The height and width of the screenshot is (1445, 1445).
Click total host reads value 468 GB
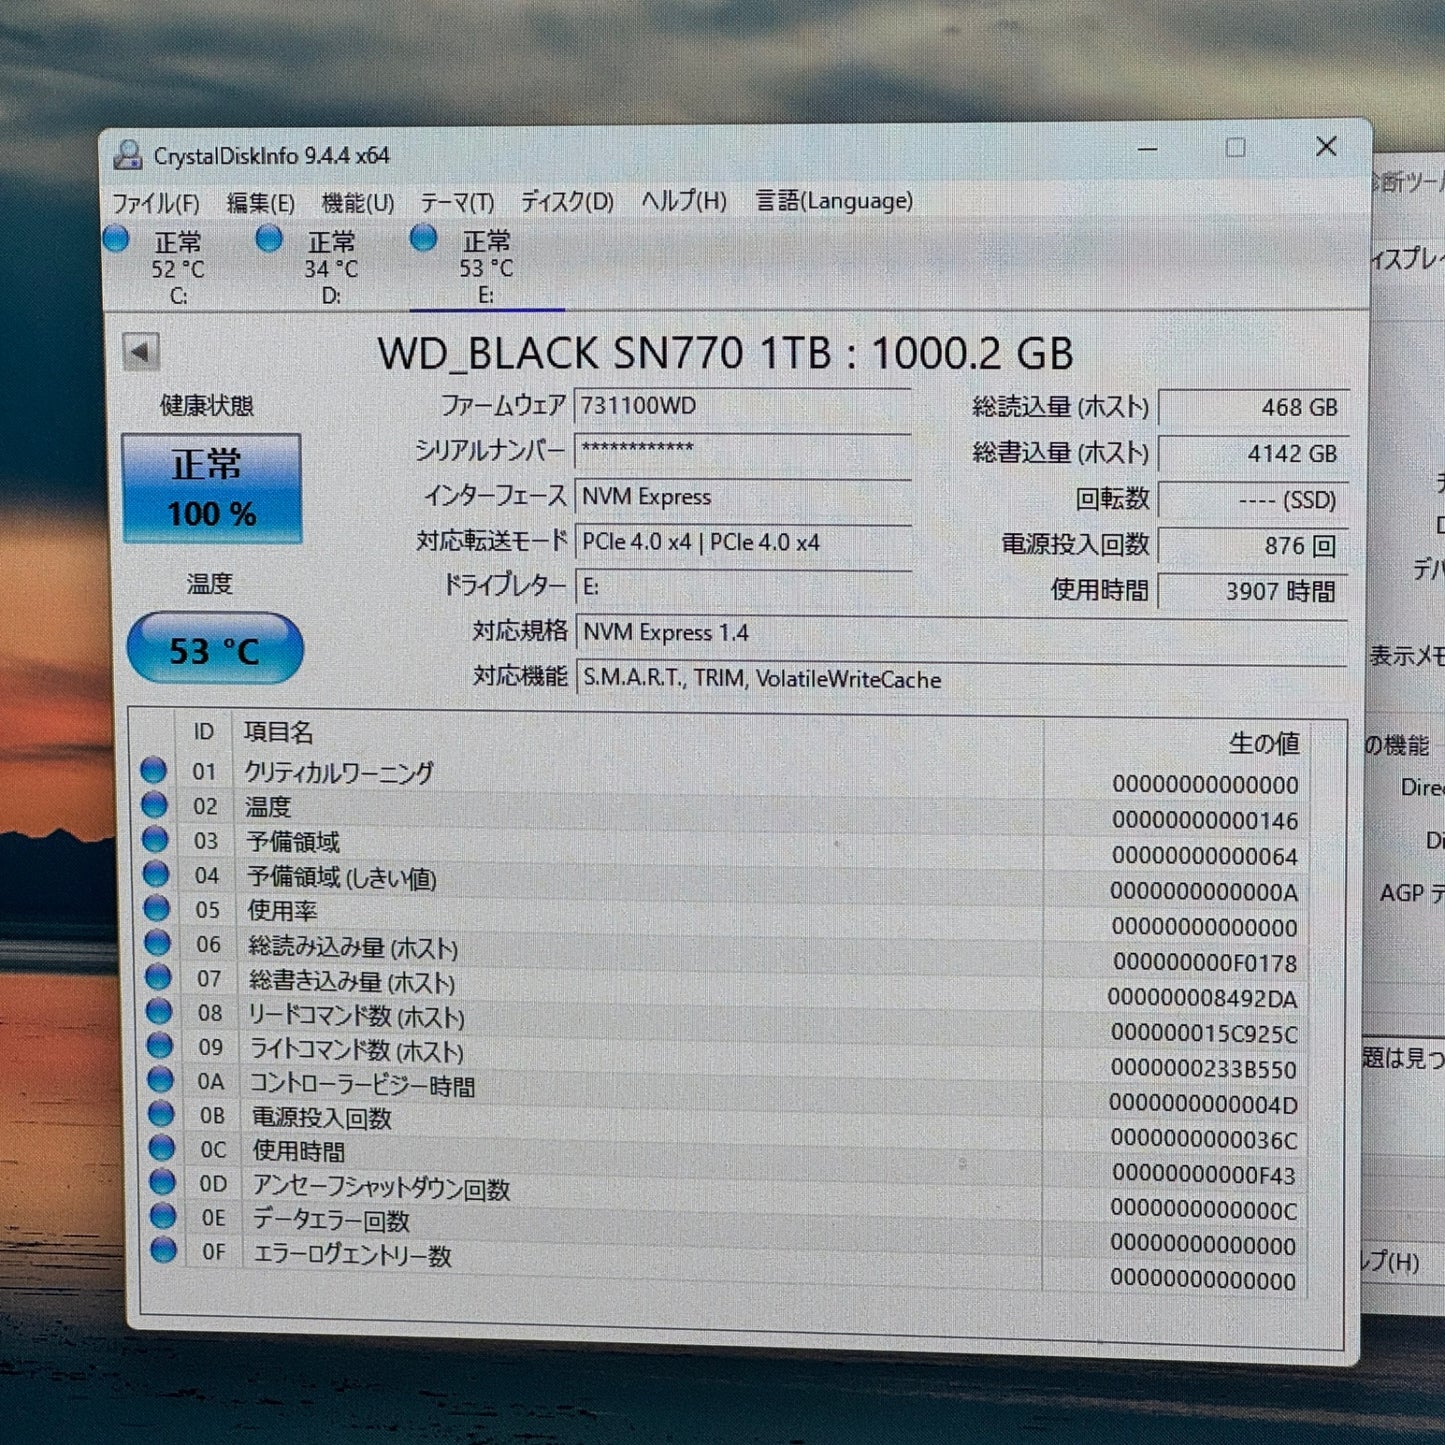[1253, 407]
